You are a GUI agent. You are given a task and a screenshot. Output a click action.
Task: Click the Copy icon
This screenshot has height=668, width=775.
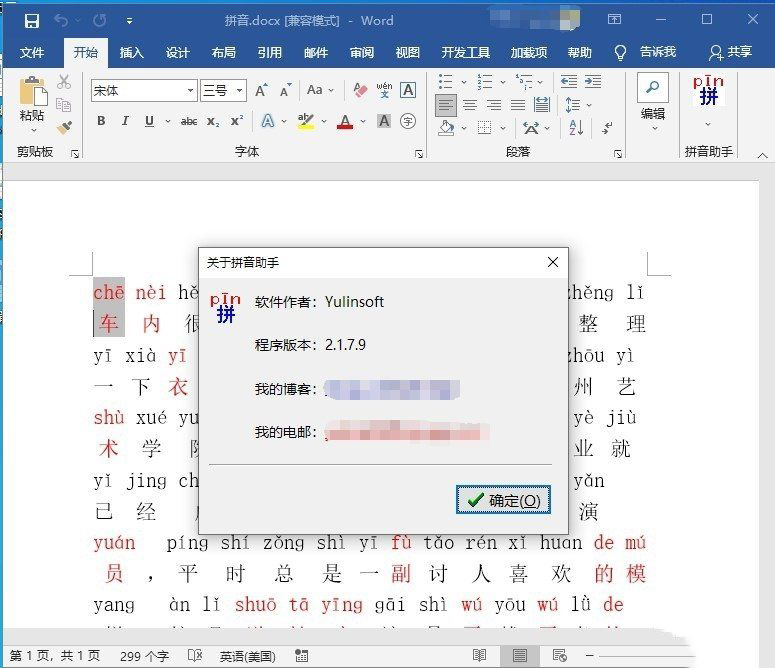pyautogui.click(x=63, y=104)
